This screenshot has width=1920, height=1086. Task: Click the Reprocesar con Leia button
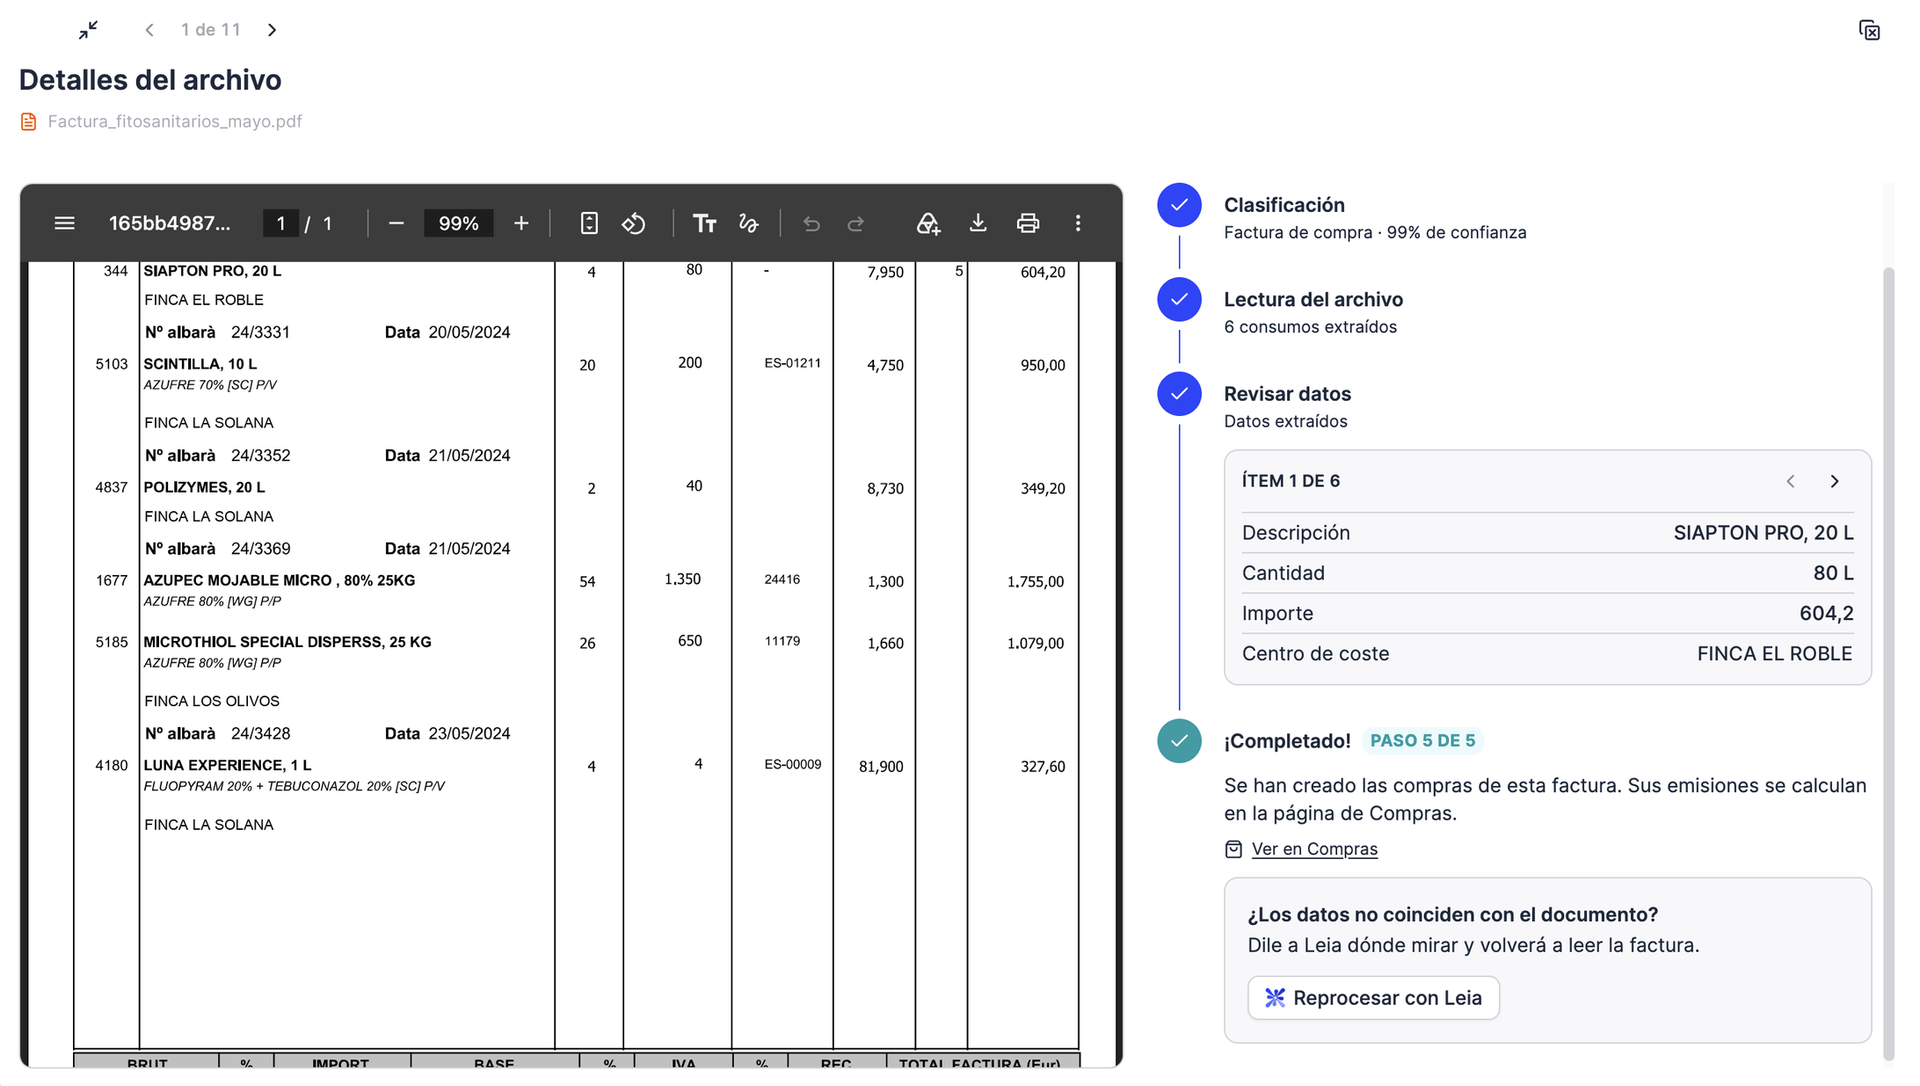[1373, 998]
